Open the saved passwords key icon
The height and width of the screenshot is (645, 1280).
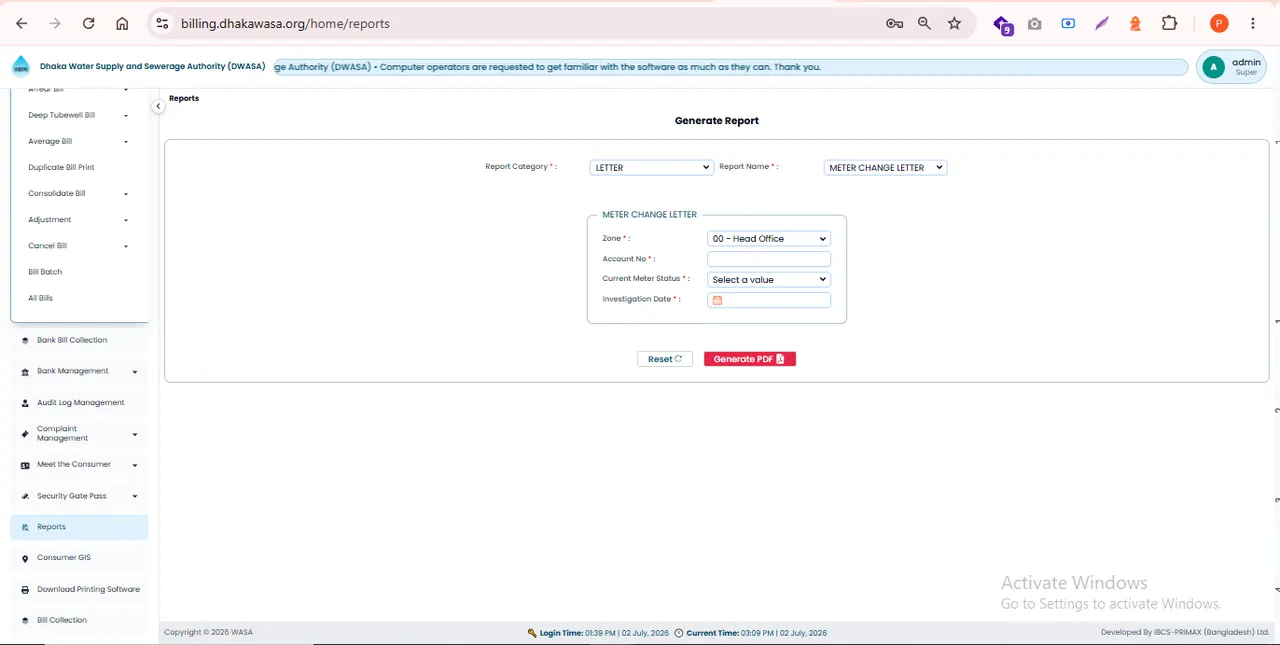pos(894,23)
